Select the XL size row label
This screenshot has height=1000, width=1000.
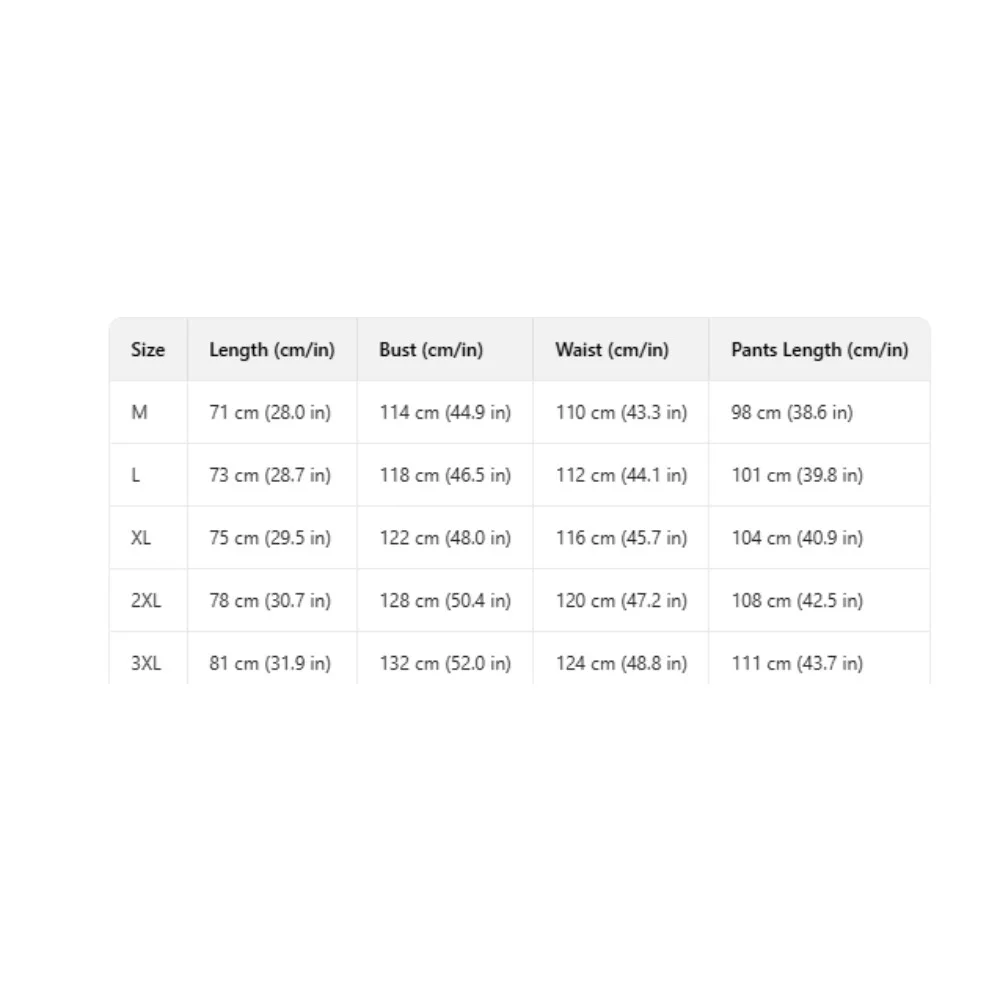coord(141,538)
